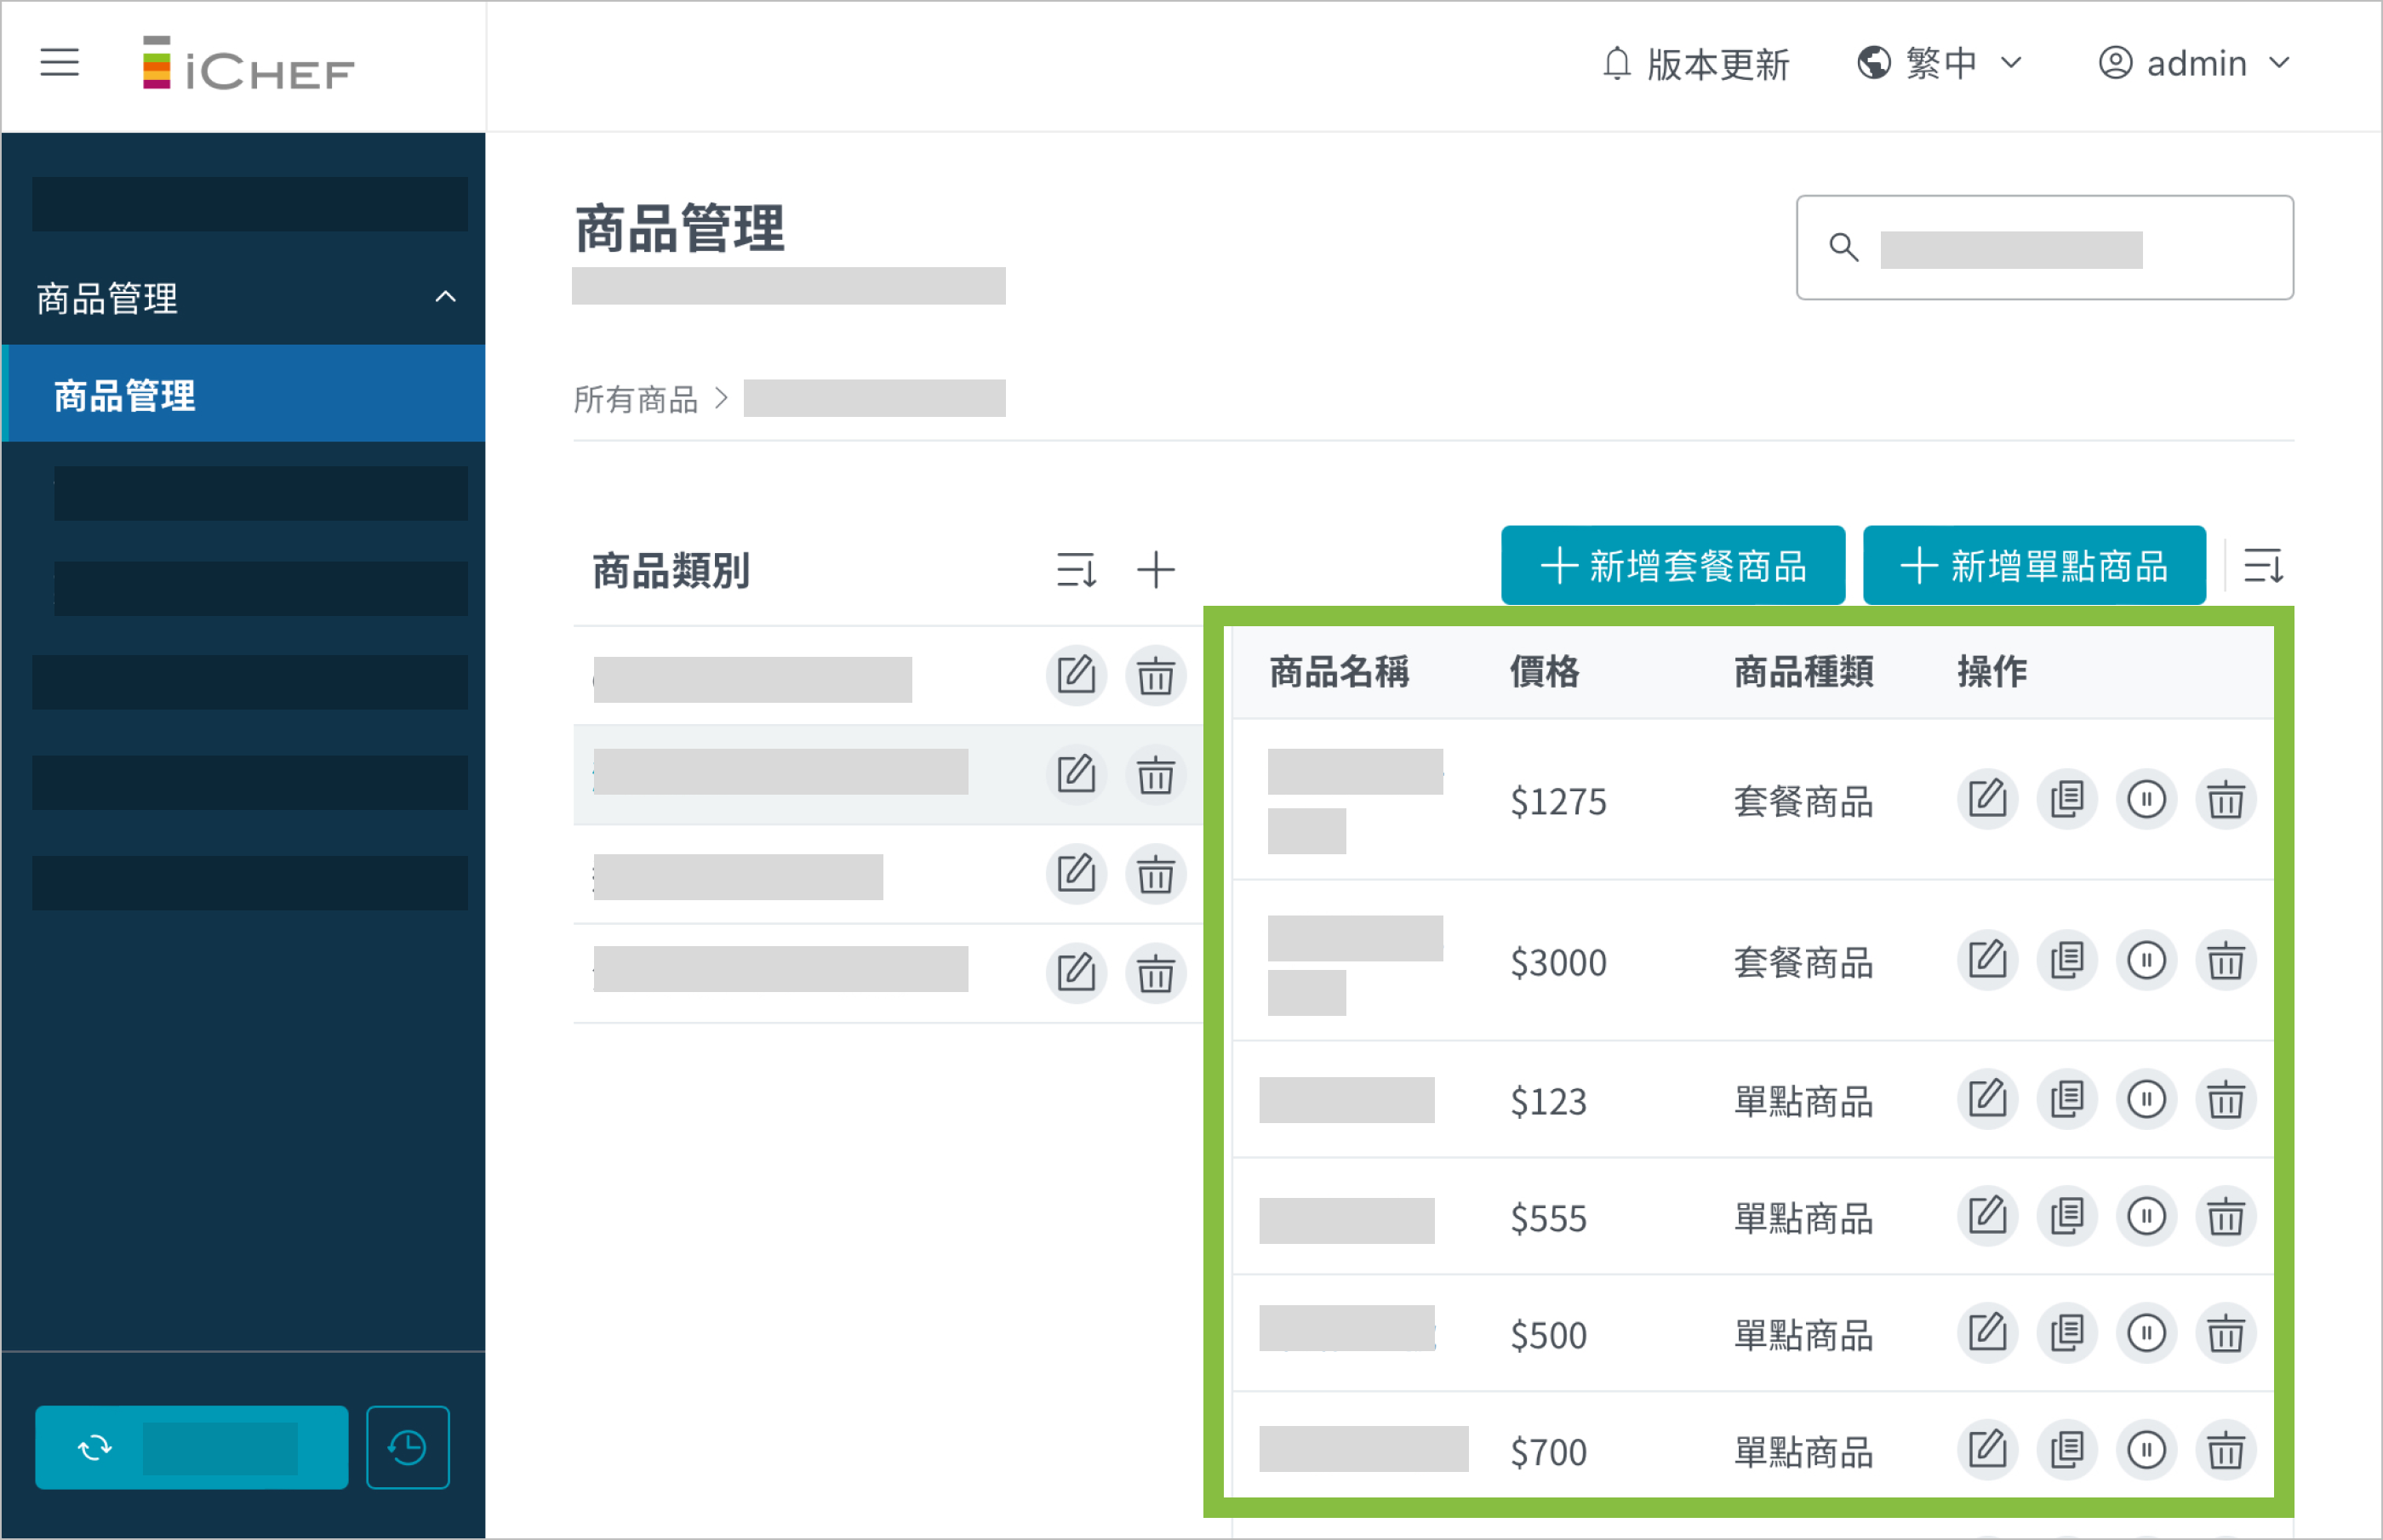Edit the $1275 套餐商品 item

1987,800
